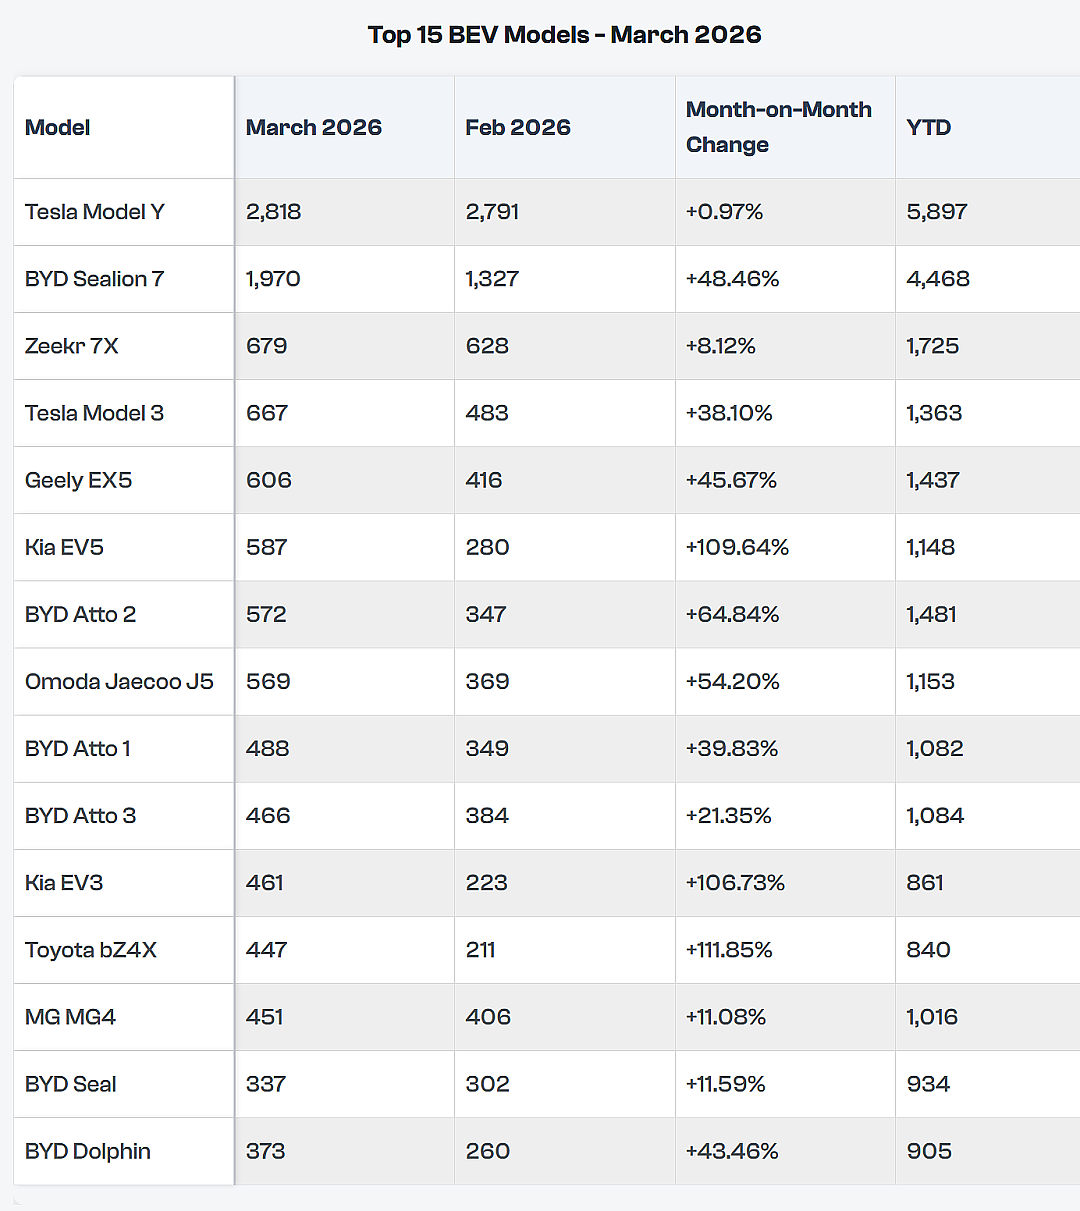Click the Kia EV5 +109.64% change cell

[x=785, y=547]
